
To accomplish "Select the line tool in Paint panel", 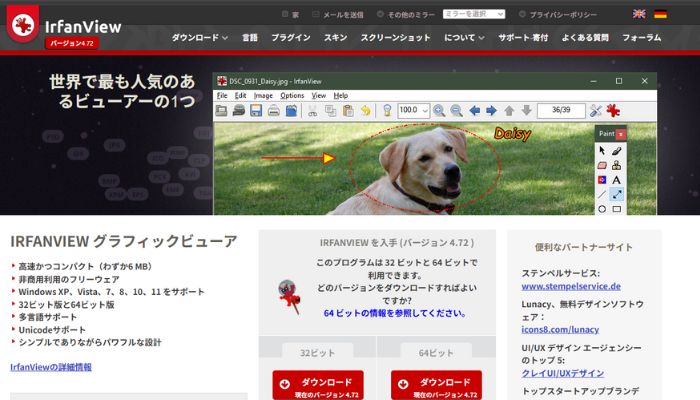I will [602, 194].
